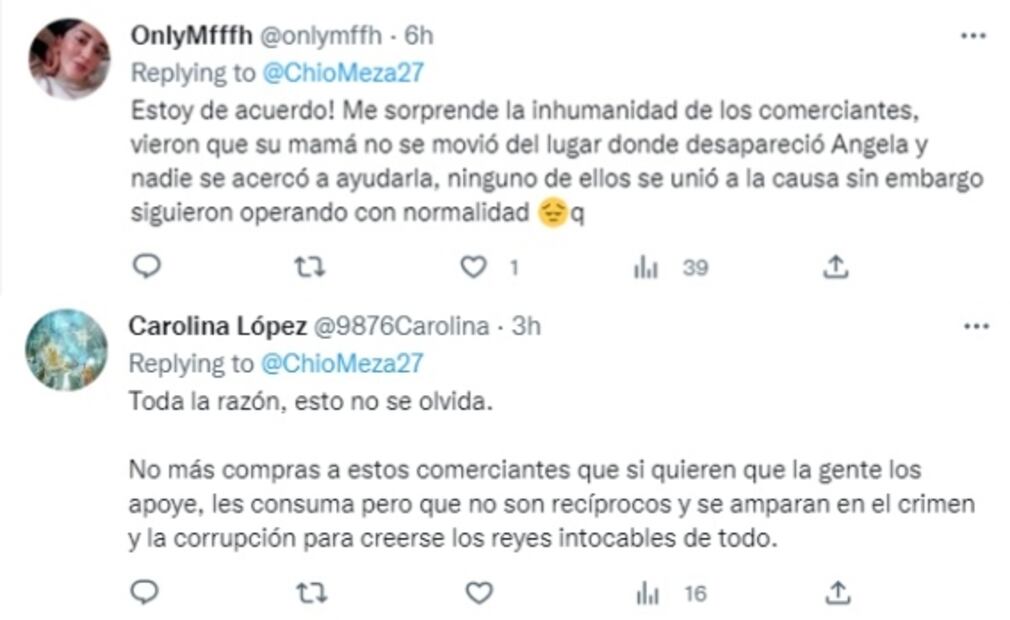Share OnlyMfffh's tweet
1010x620 pixels.
point(835,266)
